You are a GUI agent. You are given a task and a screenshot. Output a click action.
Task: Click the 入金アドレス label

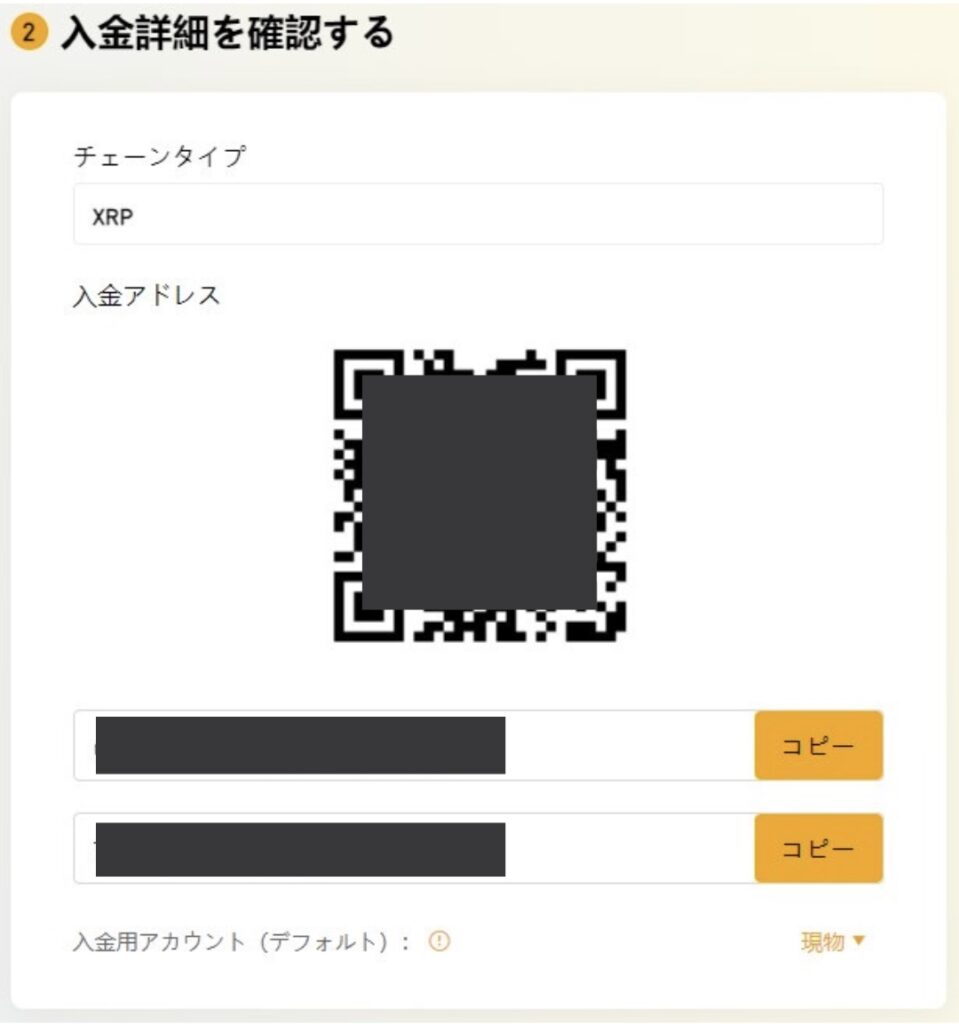coord(146,296)
